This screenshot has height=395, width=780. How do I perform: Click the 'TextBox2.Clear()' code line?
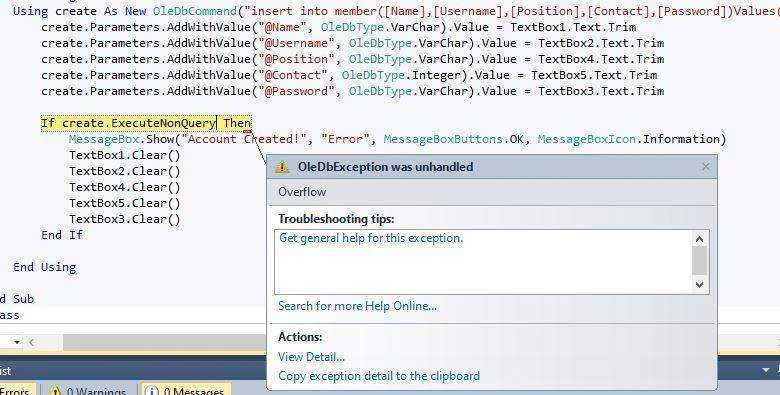pos(125,171)
